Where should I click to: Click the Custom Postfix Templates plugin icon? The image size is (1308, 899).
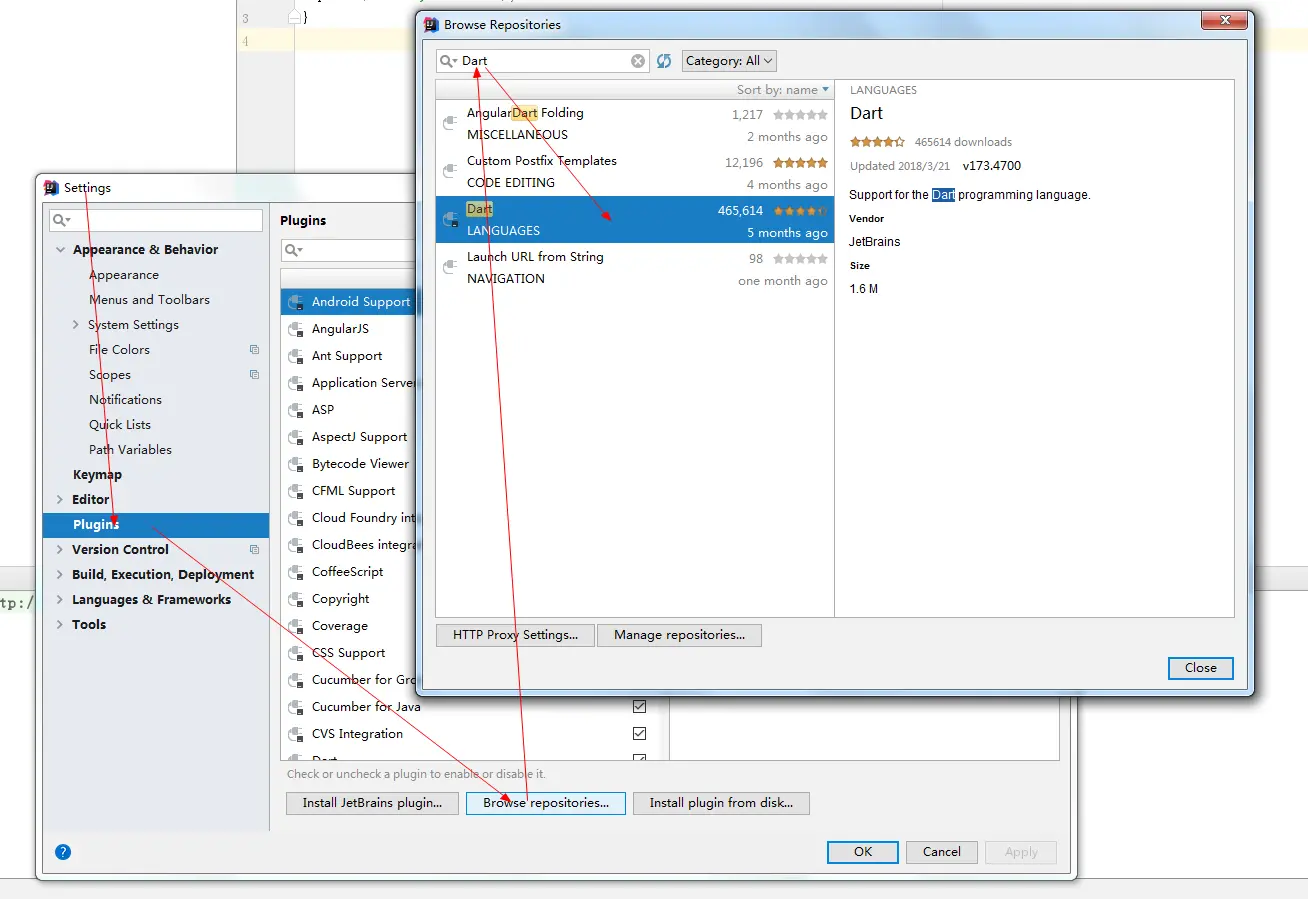[451, 172]
